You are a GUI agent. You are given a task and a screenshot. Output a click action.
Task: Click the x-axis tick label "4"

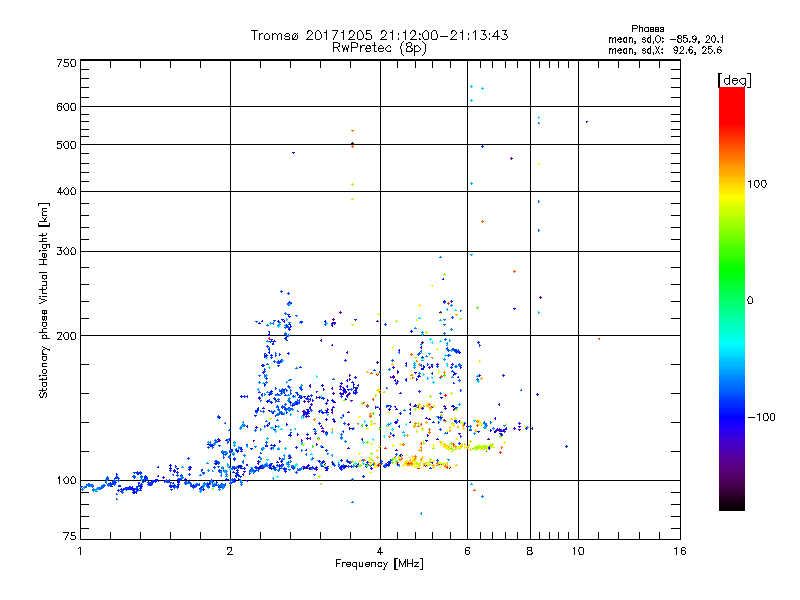[x=380, y=551]
